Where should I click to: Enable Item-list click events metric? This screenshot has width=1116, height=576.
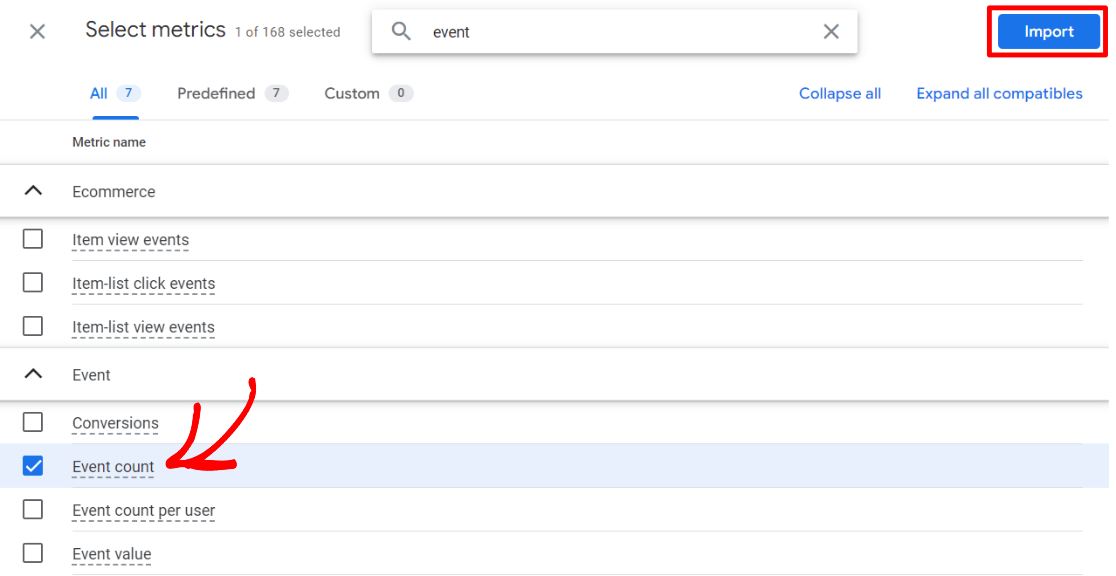click(33, 283)
